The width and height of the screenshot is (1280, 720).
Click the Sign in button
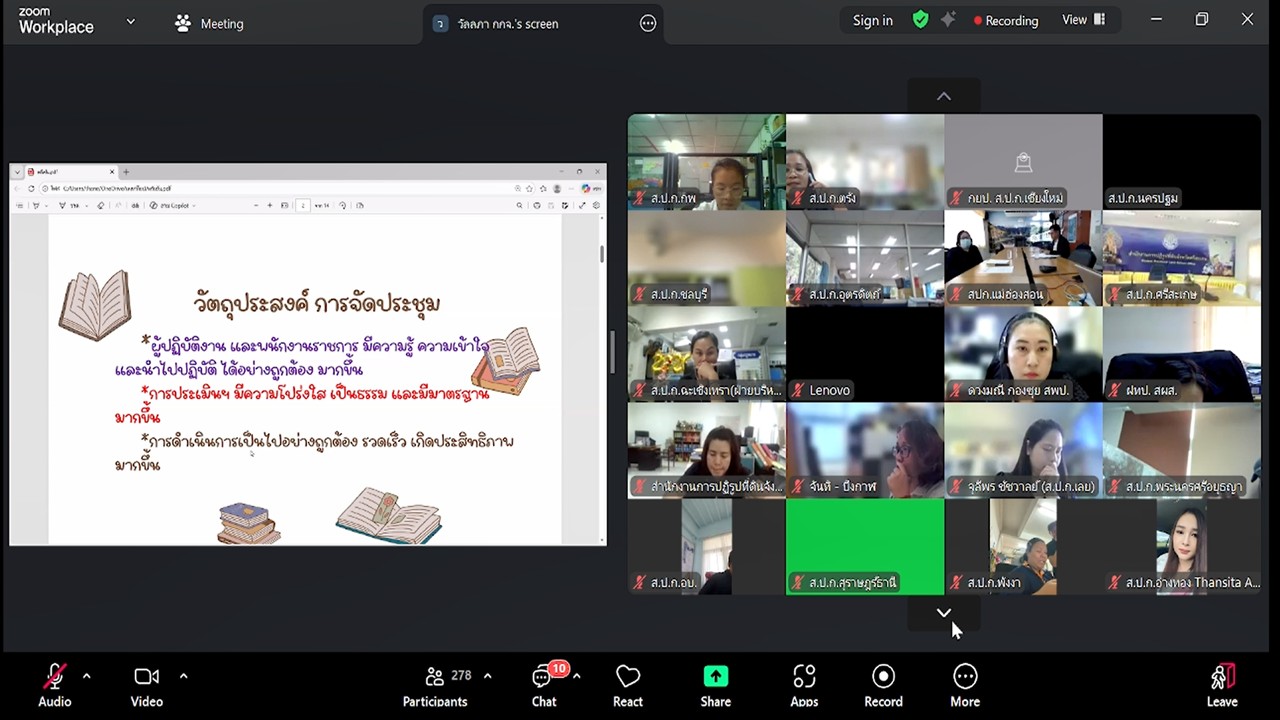872,19
